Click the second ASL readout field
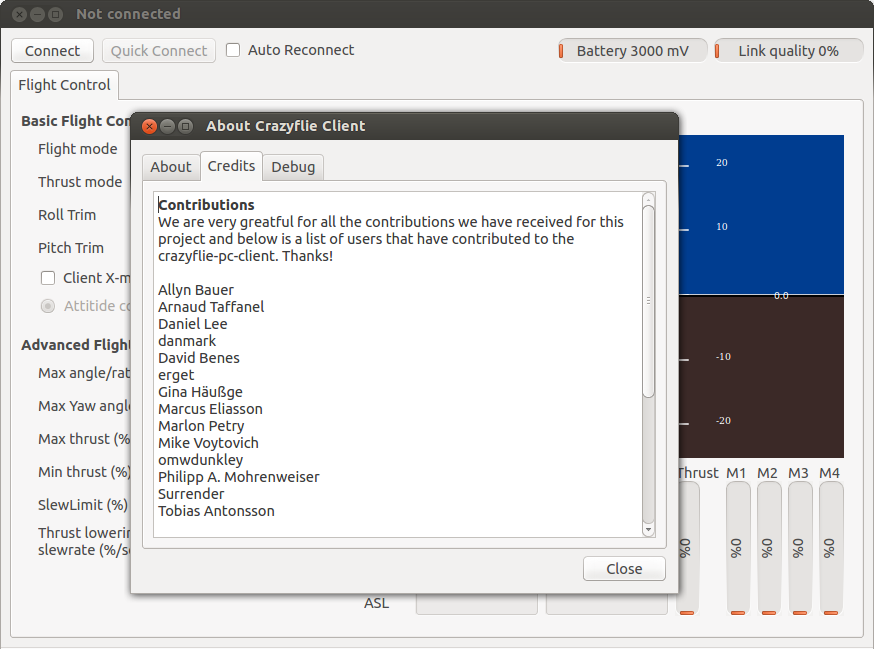 [606, 604]
